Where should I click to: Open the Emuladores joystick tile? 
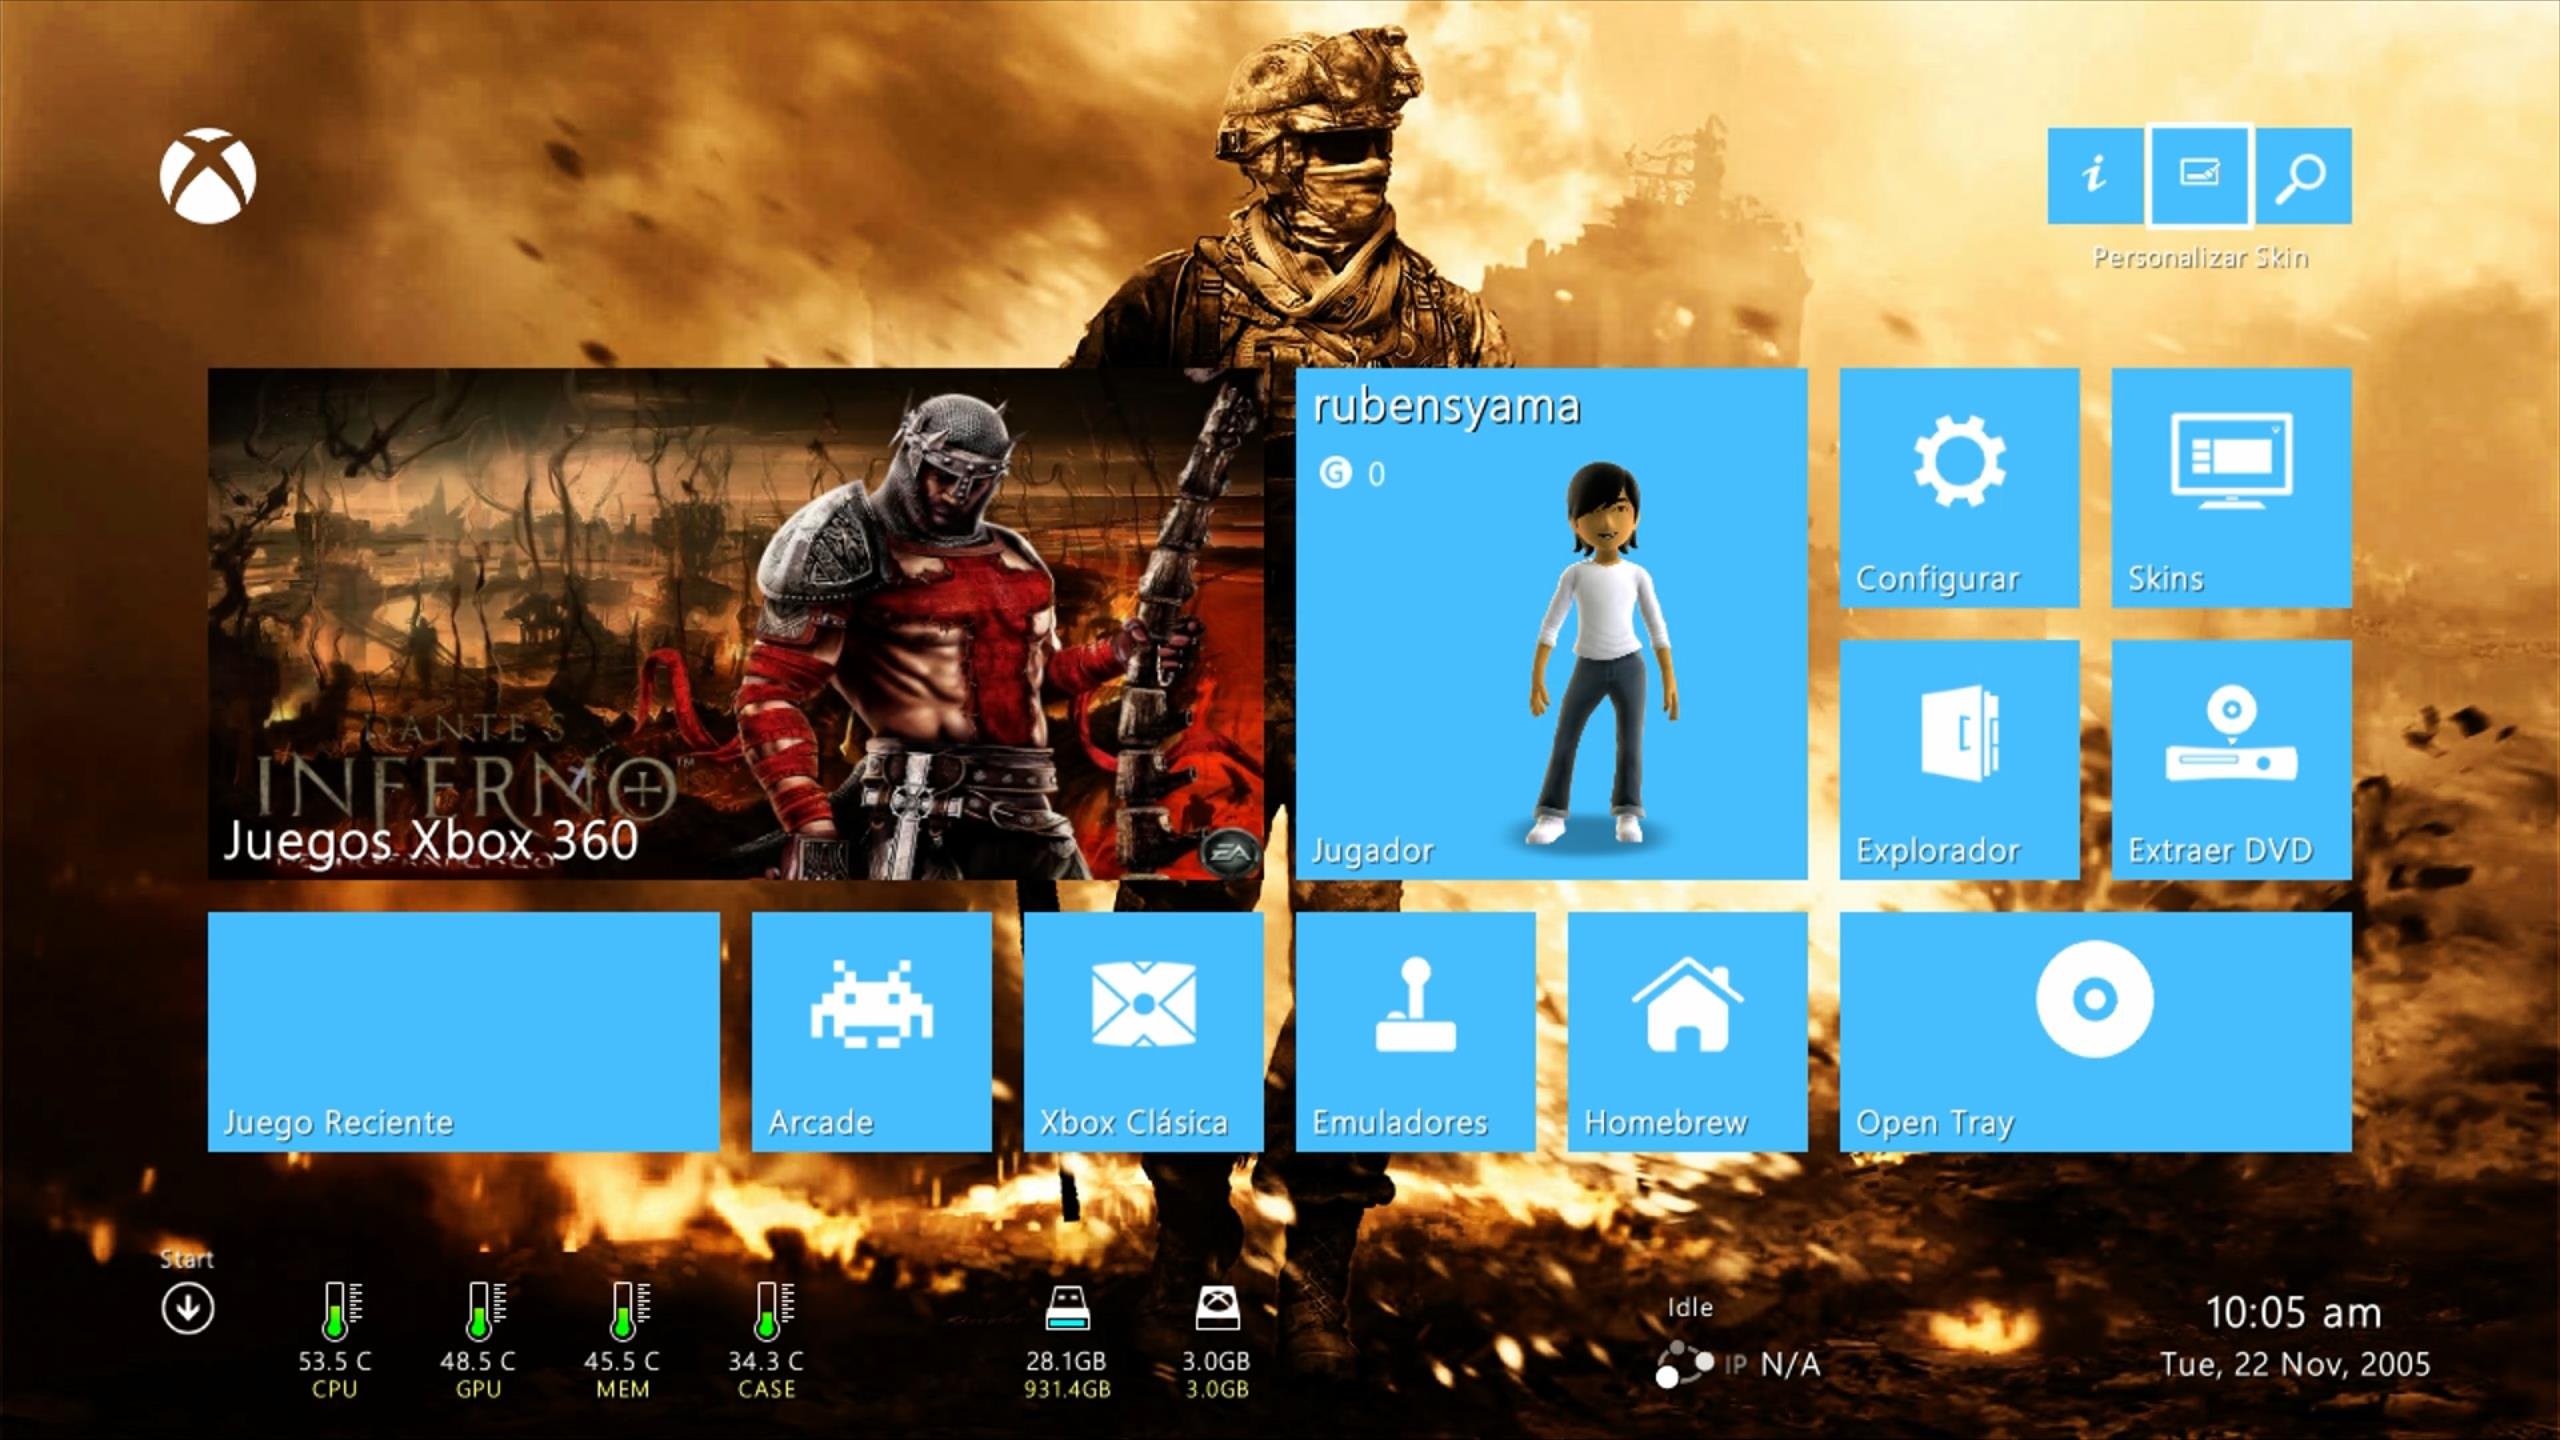click(x=1415, y=1032)
